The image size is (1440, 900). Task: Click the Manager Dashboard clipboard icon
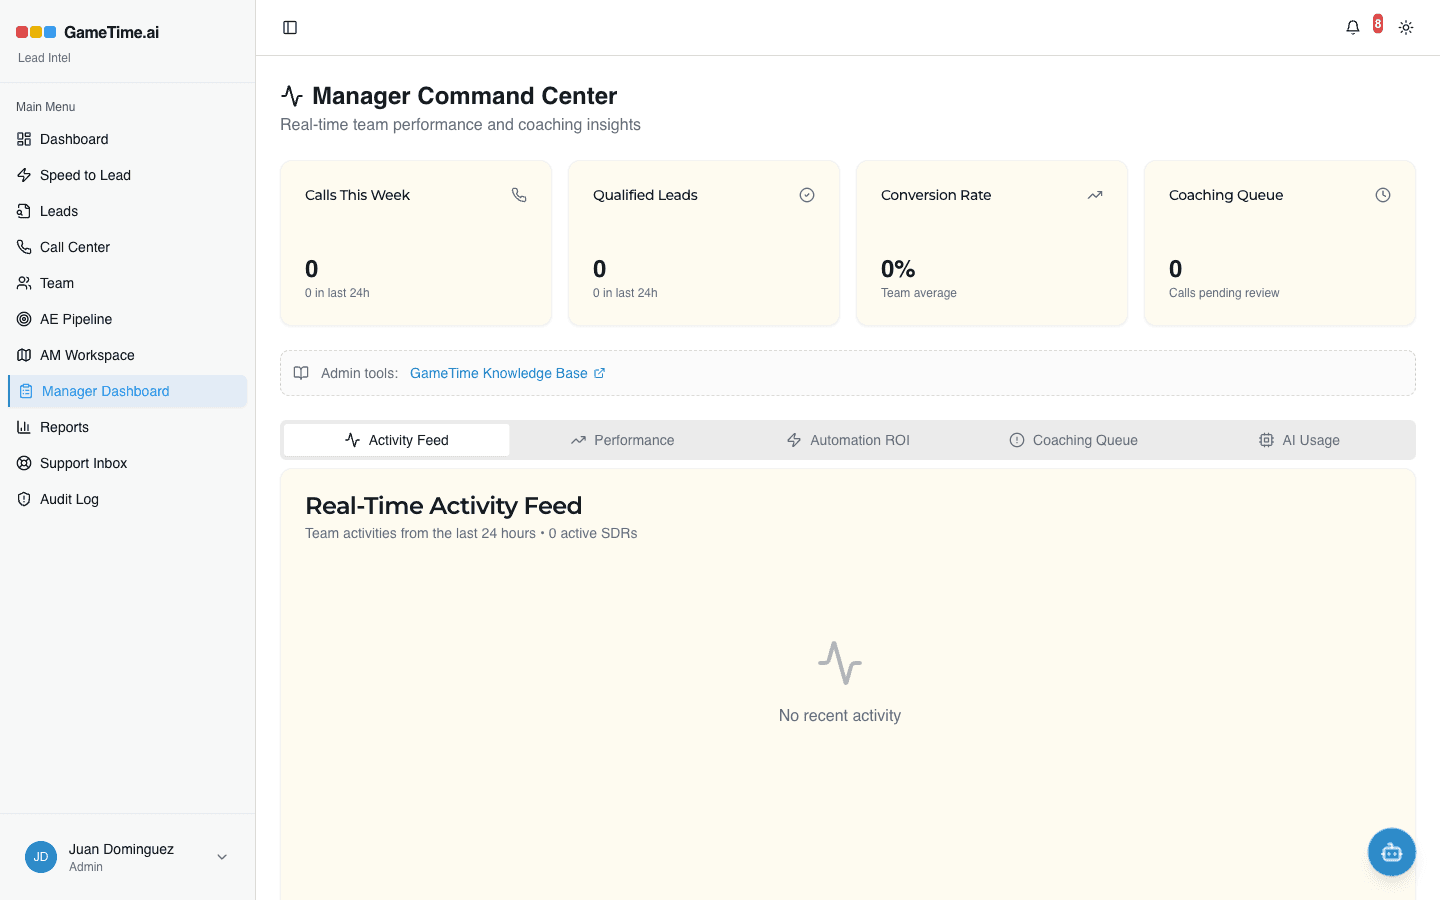(x=26, y=391)
